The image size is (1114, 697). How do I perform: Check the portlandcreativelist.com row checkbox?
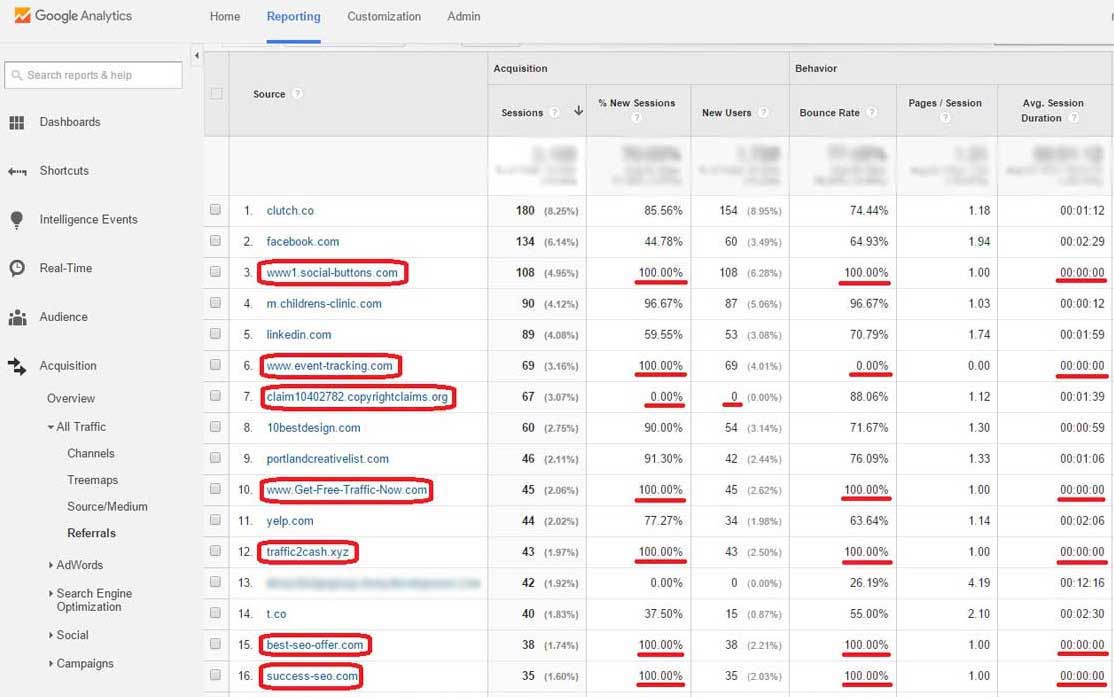click(x=215, y=458)
